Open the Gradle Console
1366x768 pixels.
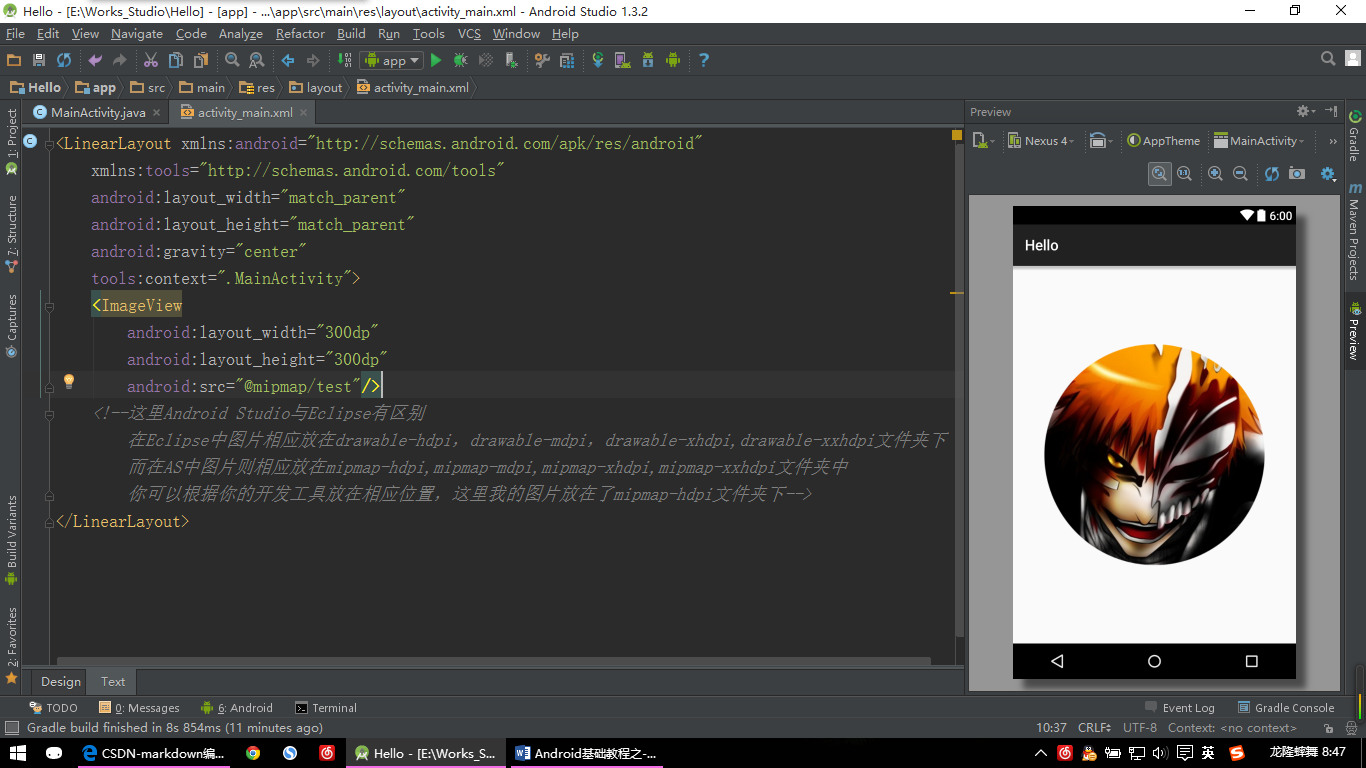coord(1286,707)
